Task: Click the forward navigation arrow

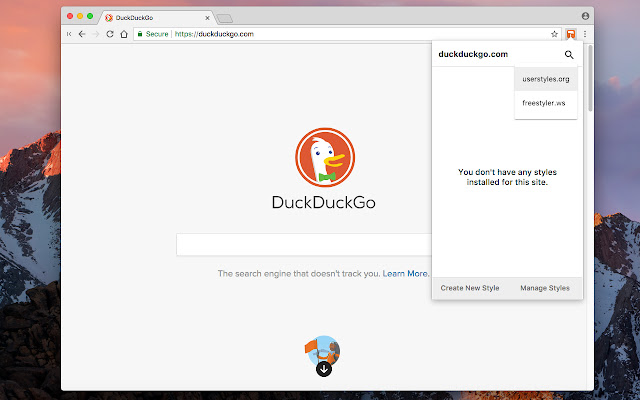Action: [96, 34]
